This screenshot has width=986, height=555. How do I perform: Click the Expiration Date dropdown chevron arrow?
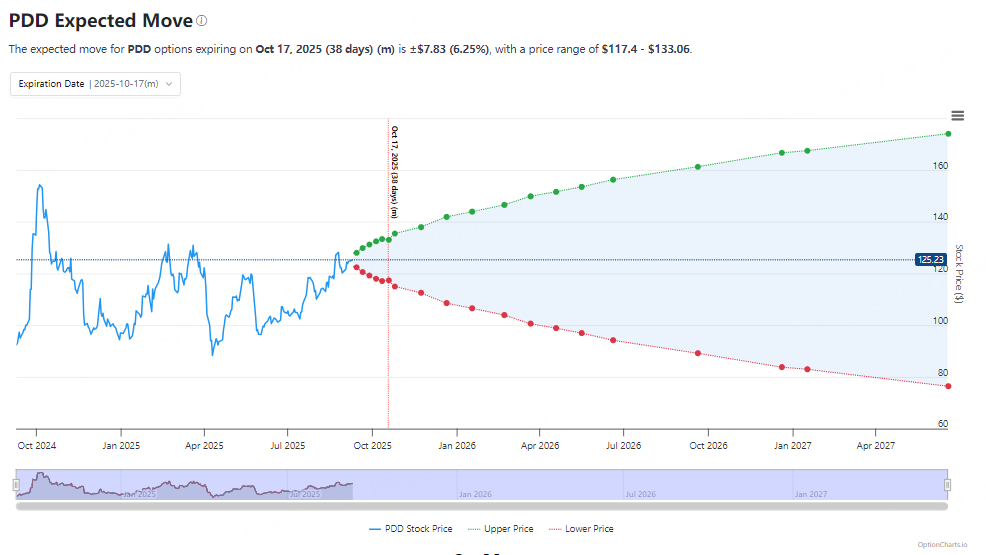coord(169,84)
